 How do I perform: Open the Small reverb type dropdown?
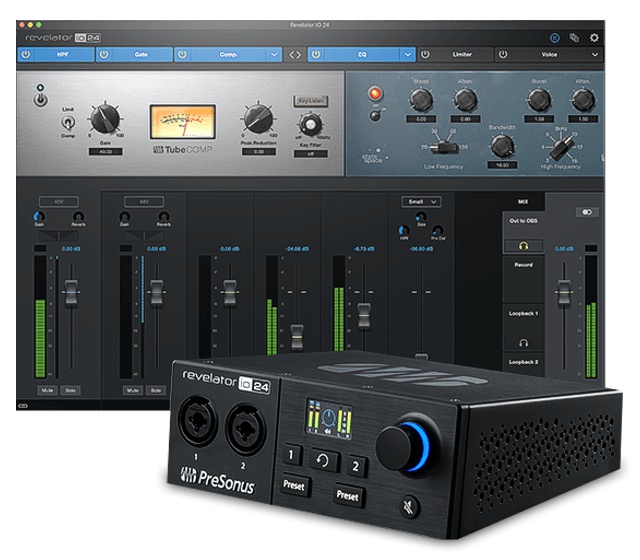pyautogui.click(x=421, y=202)
